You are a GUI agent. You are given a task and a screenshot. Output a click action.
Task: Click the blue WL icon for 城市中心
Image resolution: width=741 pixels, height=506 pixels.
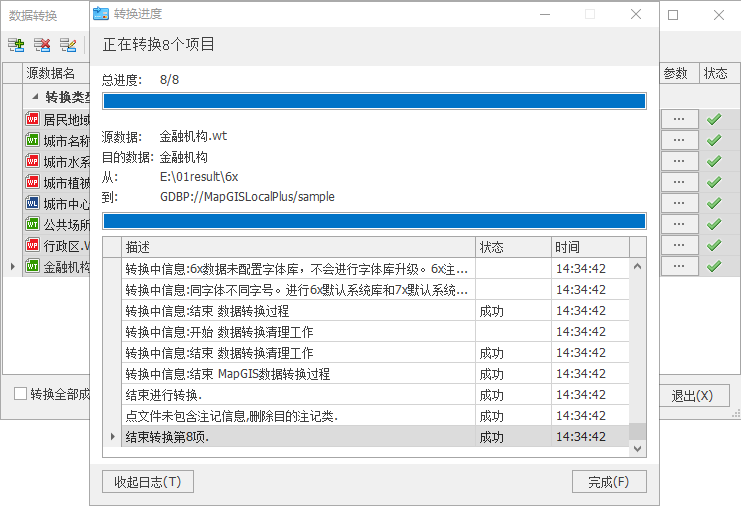(31, 203)
